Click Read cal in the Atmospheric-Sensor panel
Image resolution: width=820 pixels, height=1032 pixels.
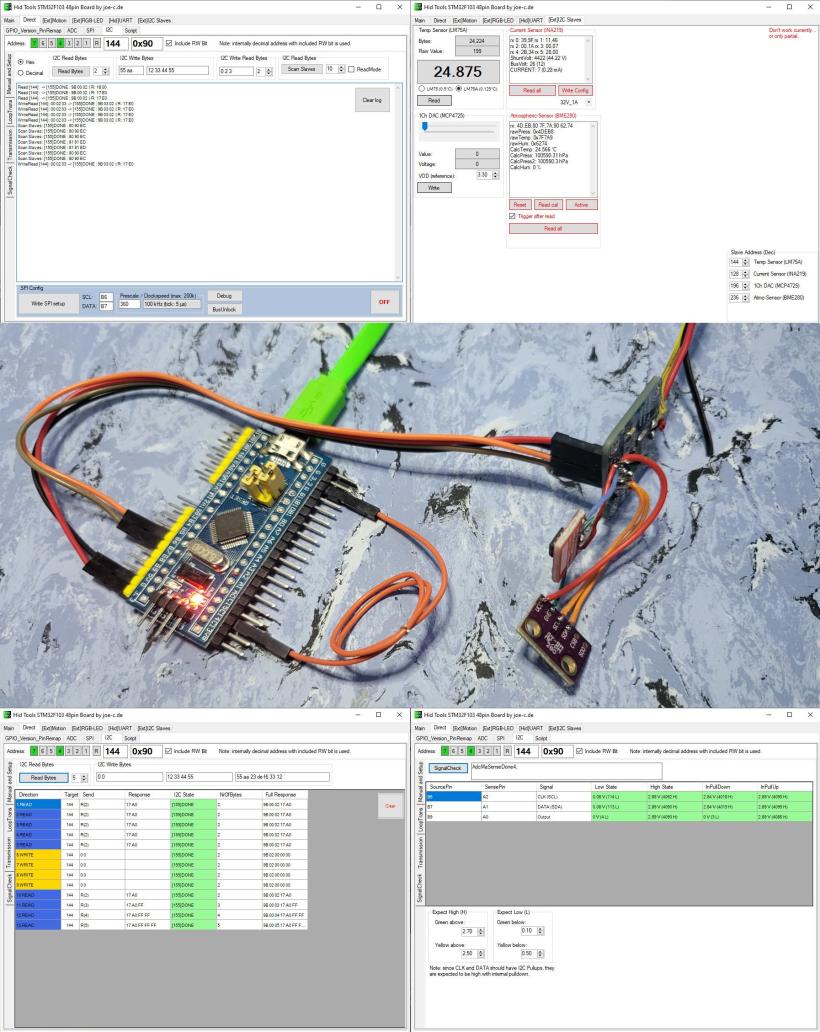click(548, 204)
